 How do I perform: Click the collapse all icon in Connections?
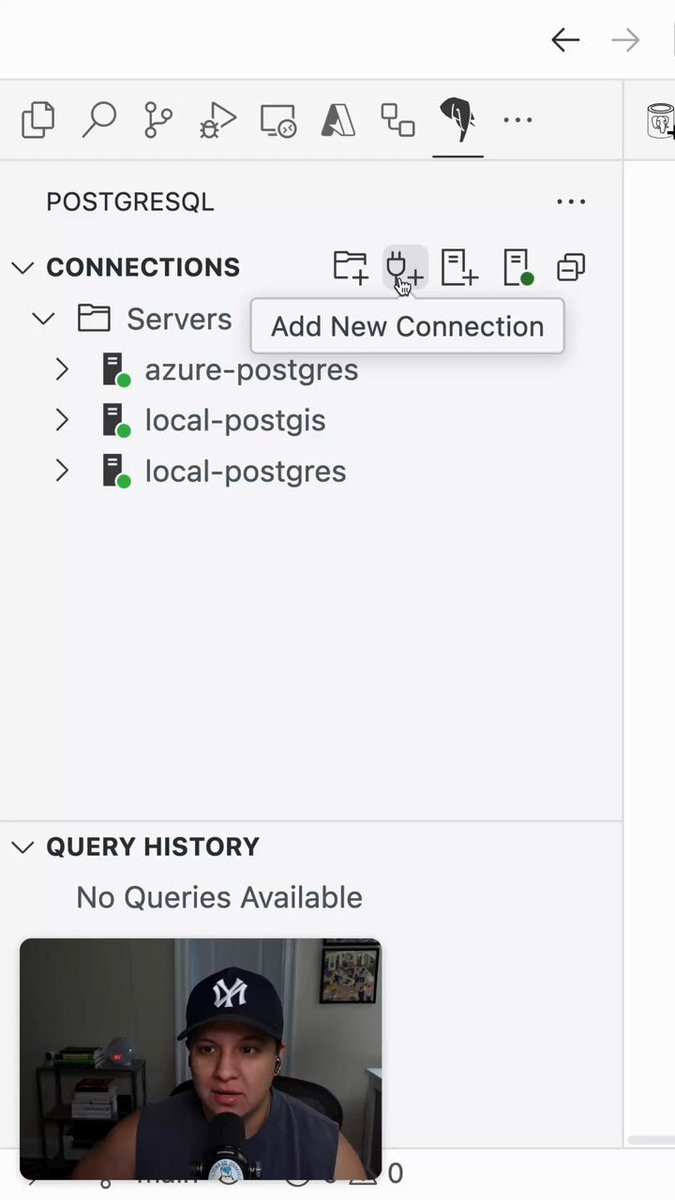pos(571,267)
